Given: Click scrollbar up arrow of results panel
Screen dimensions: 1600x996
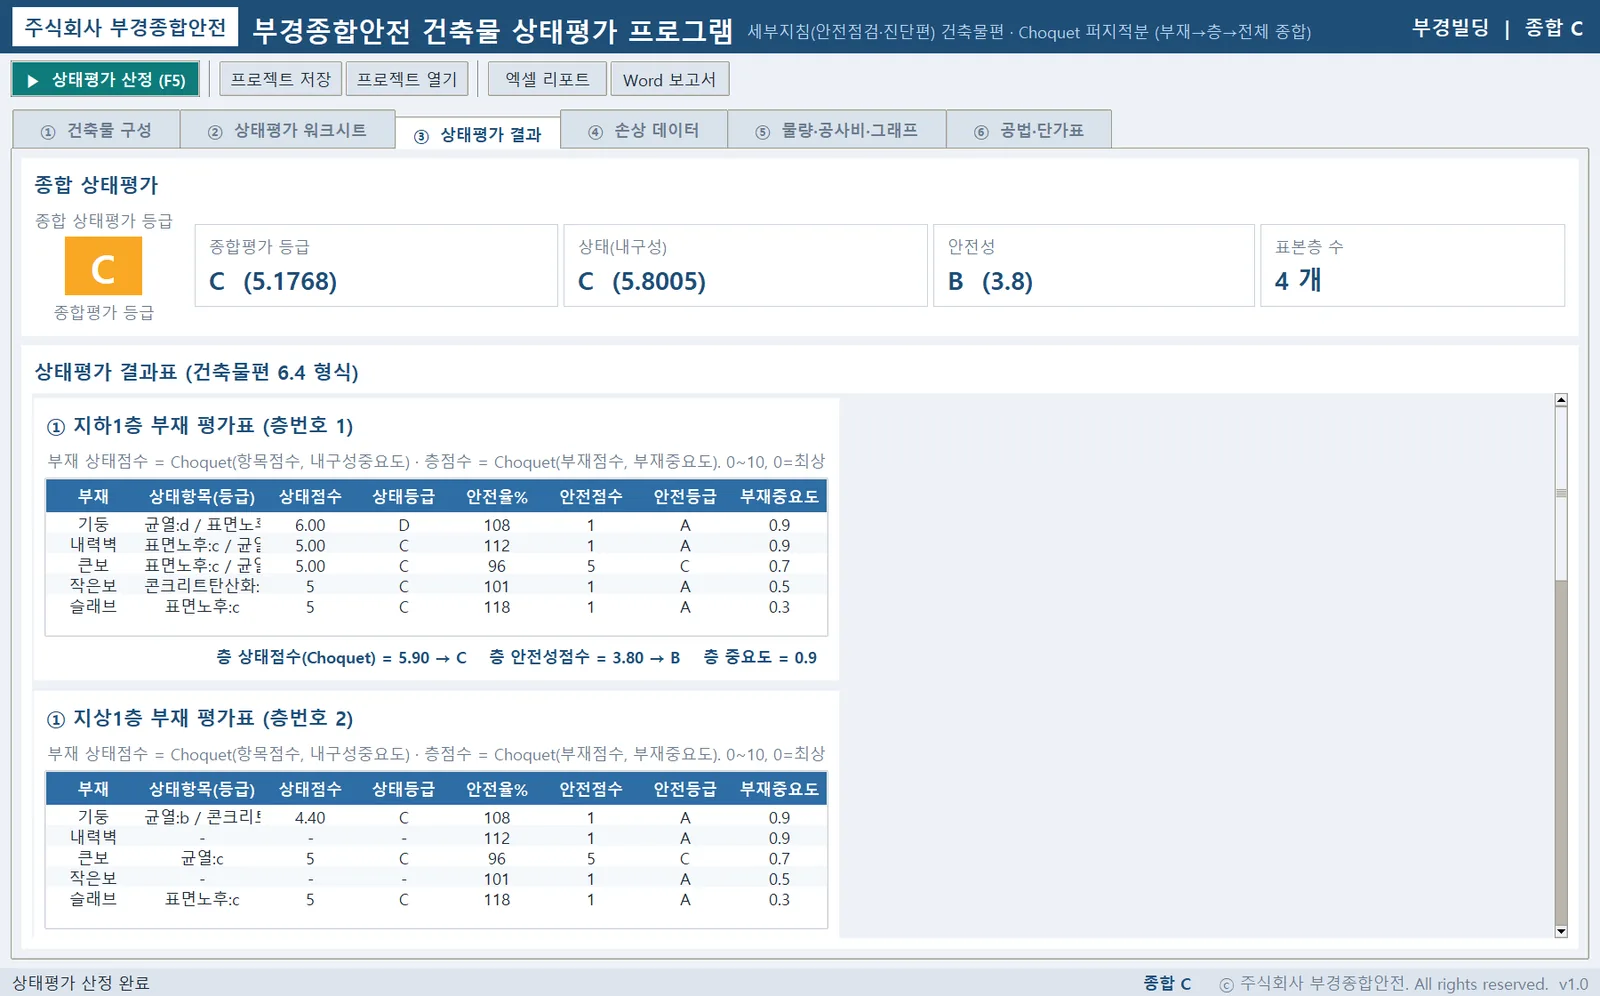Looking at the screenshot, I should pyautogui.click(x=1561, y=400).
